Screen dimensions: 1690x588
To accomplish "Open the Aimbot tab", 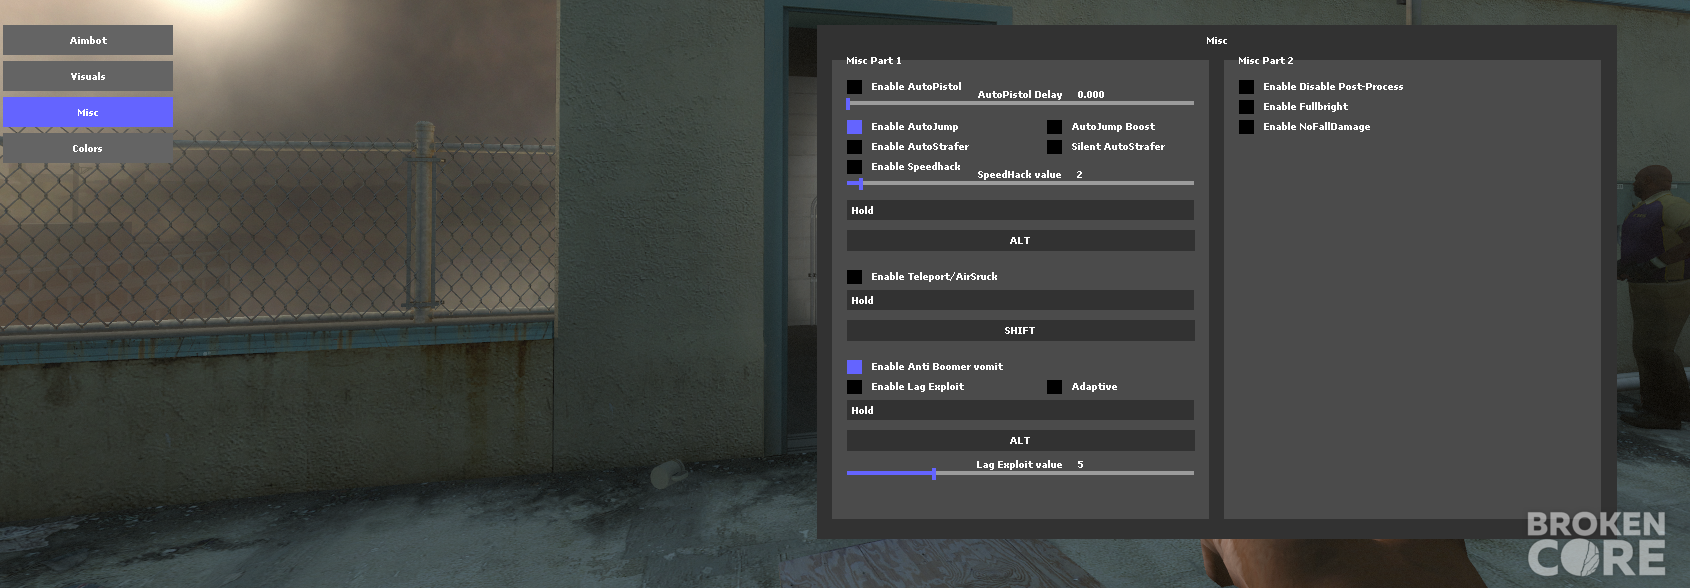I will 88,40.
